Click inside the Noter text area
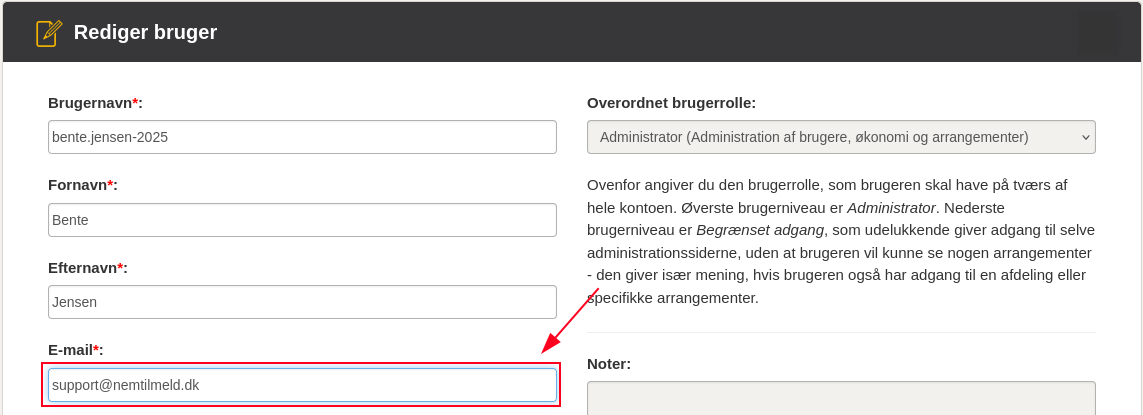This screenshot has height=415, width=1143. (x=840, y=400)
